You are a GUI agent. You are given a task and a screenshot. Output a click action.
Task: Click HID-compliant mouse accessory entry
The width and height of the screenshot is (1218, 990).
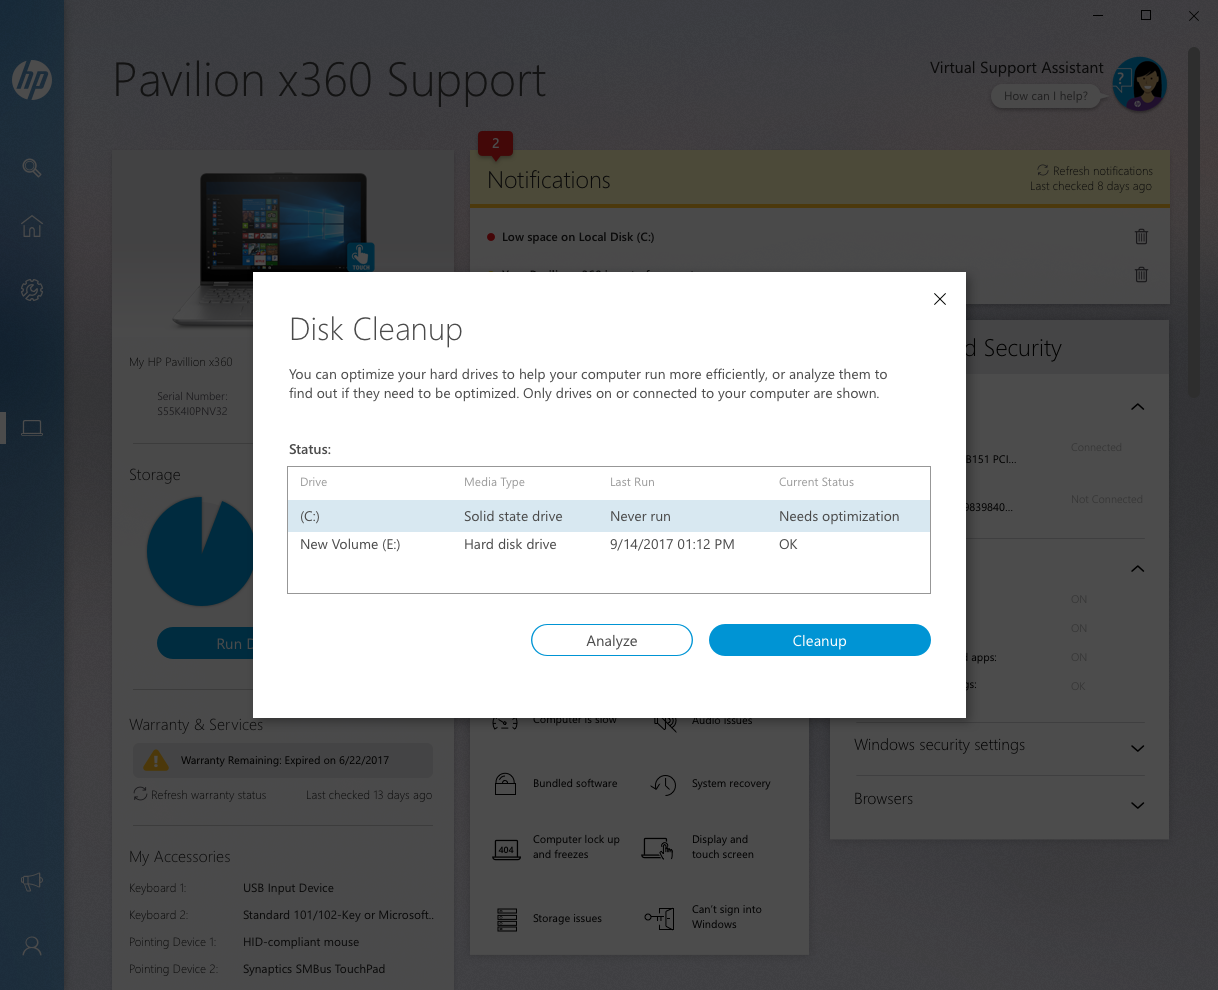tap(301, 942)
